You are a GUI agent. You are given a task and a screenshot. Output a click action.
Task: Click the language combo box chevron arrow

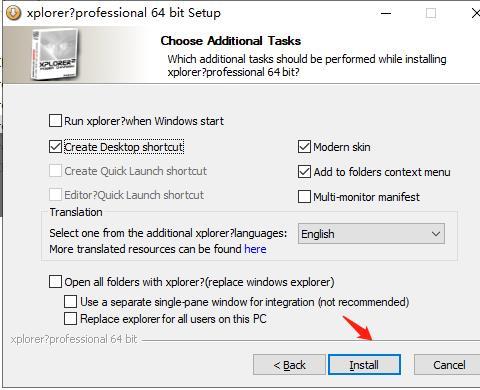click(436, 234)
